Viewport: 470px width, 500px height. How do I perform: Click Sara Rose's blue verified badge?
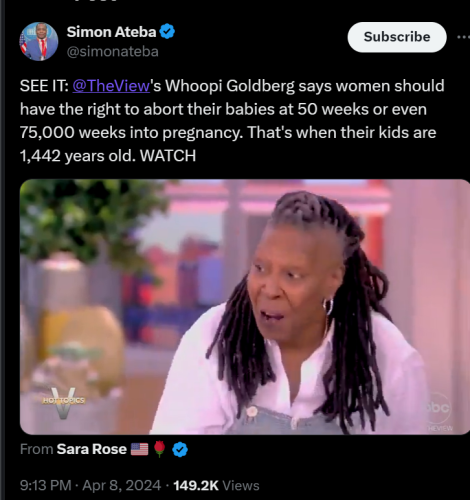coord(180,450)
